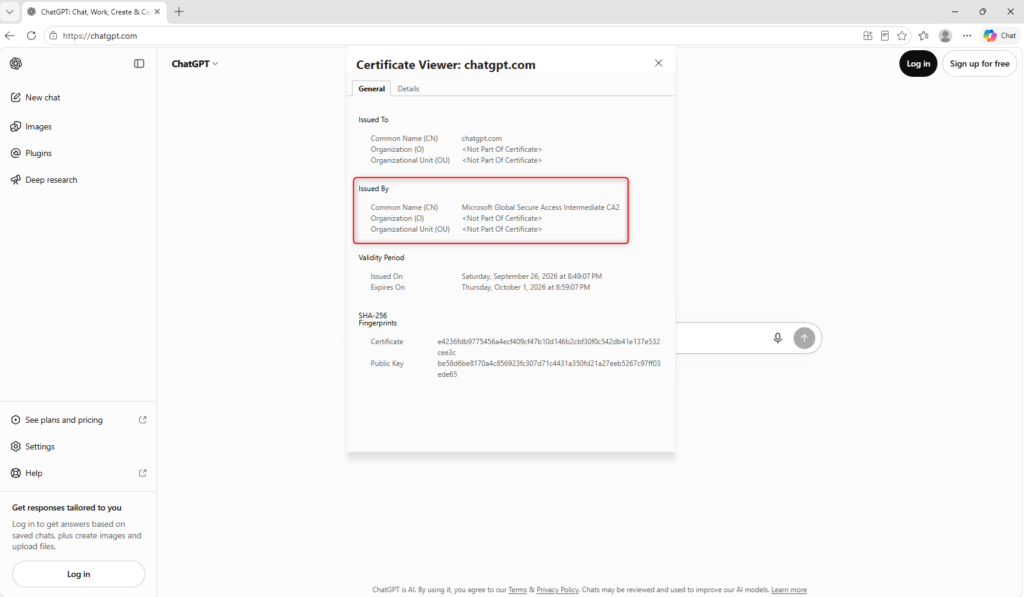Go back with the browser back arrow
The width and height of the screenshot is (1024, 597).
coord(10,35)
